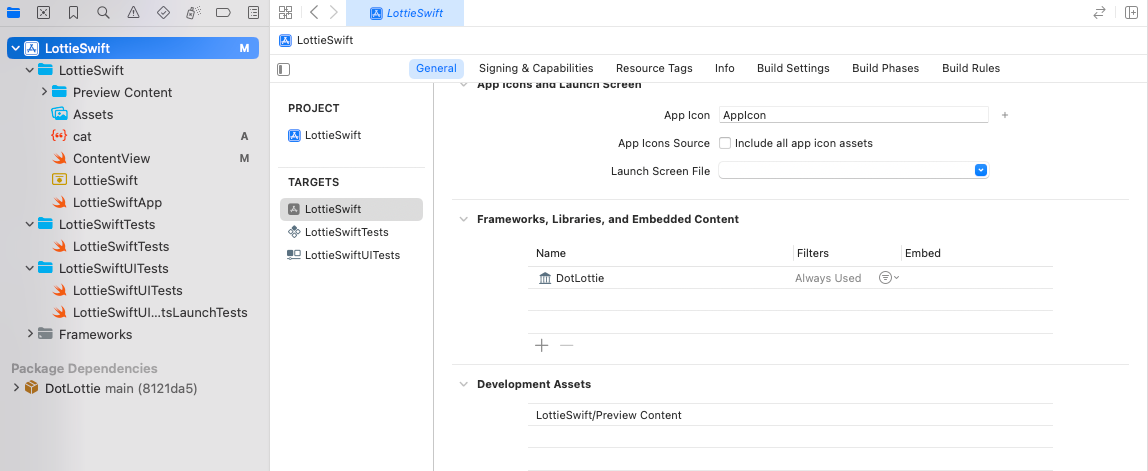1148x471 pixels.
Task: Remove framework with minus button
Action: [x=566, y=346]
